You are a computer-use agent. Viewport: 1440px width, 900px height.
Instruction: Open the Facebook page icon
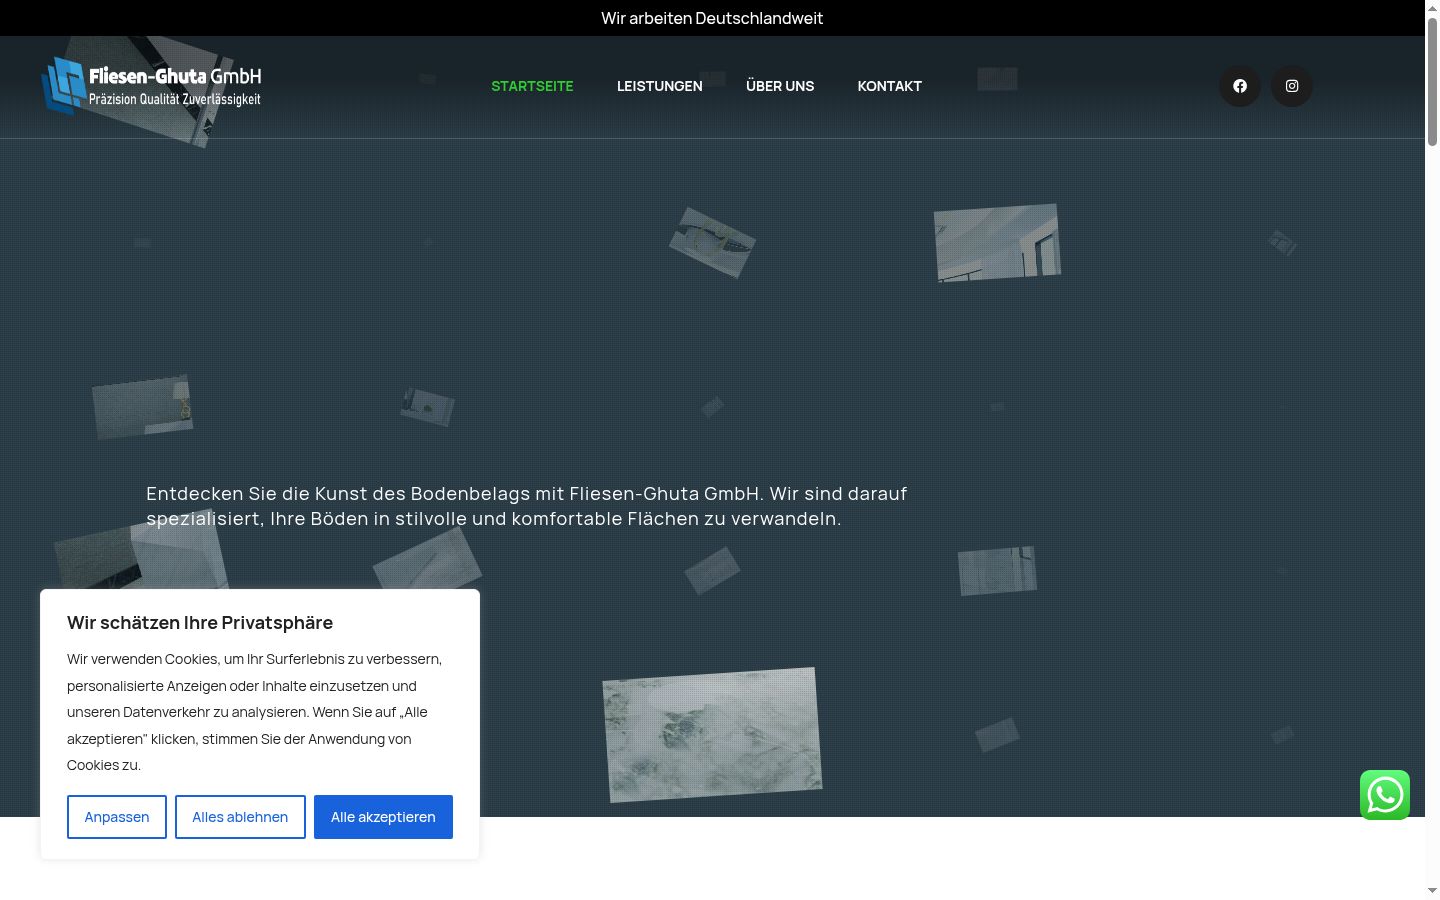(x=1240, y=86)
